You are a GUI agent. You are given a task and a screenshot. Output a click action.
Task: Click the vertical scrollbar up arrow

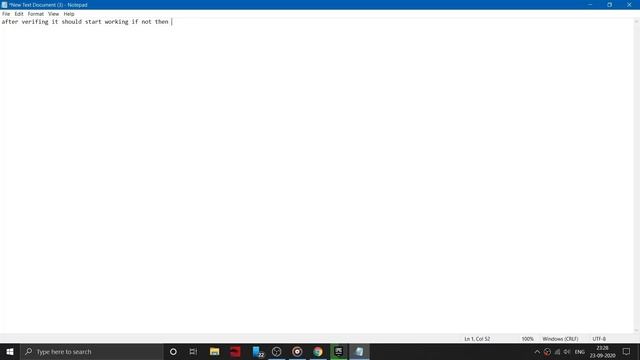point(636,21)
